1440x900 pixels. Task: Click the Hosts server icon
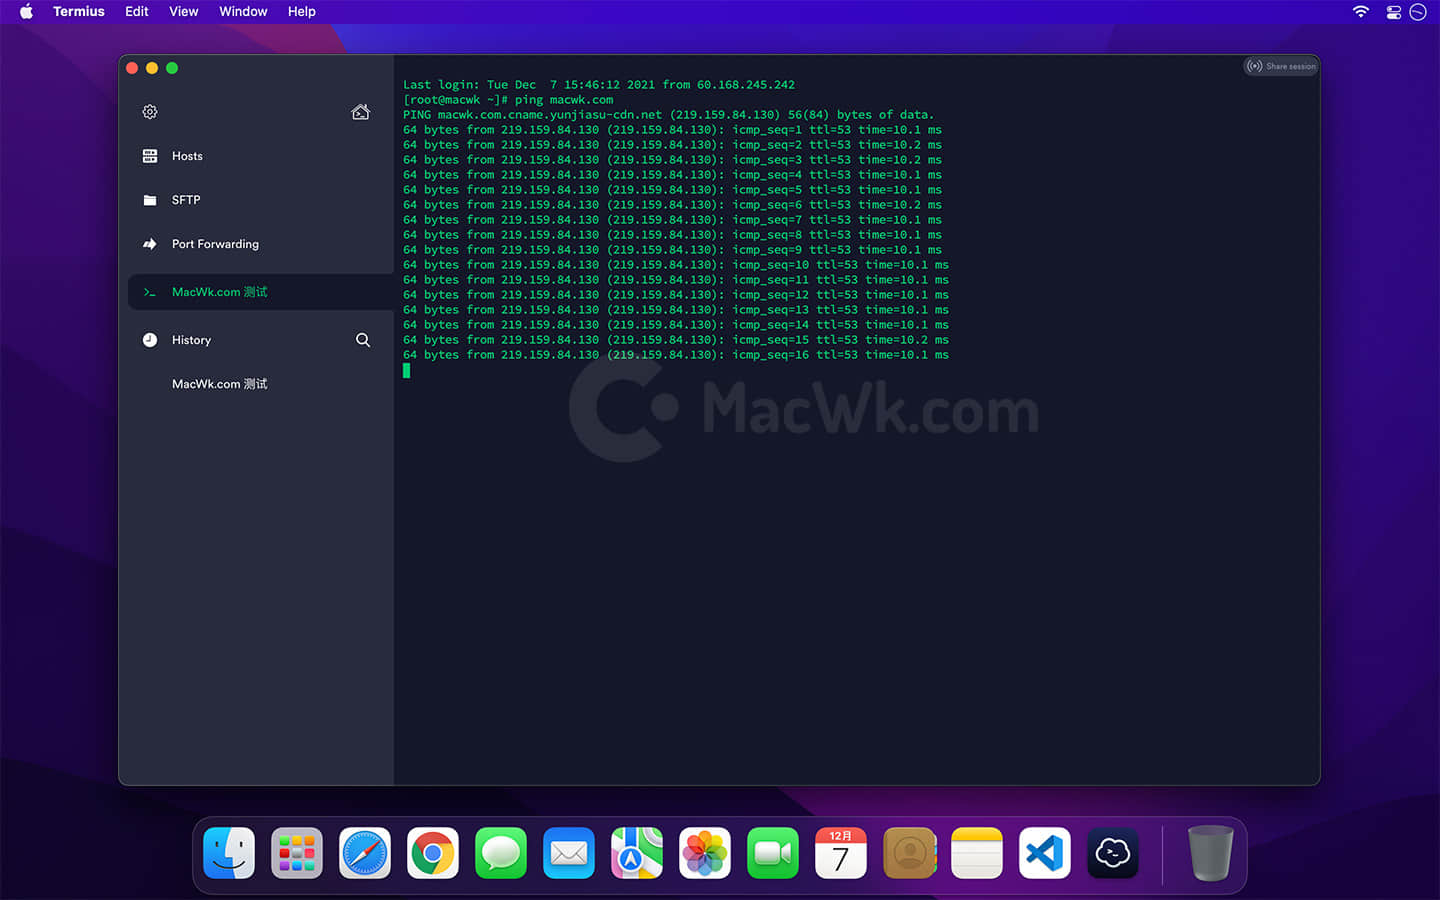coord(150,156)
